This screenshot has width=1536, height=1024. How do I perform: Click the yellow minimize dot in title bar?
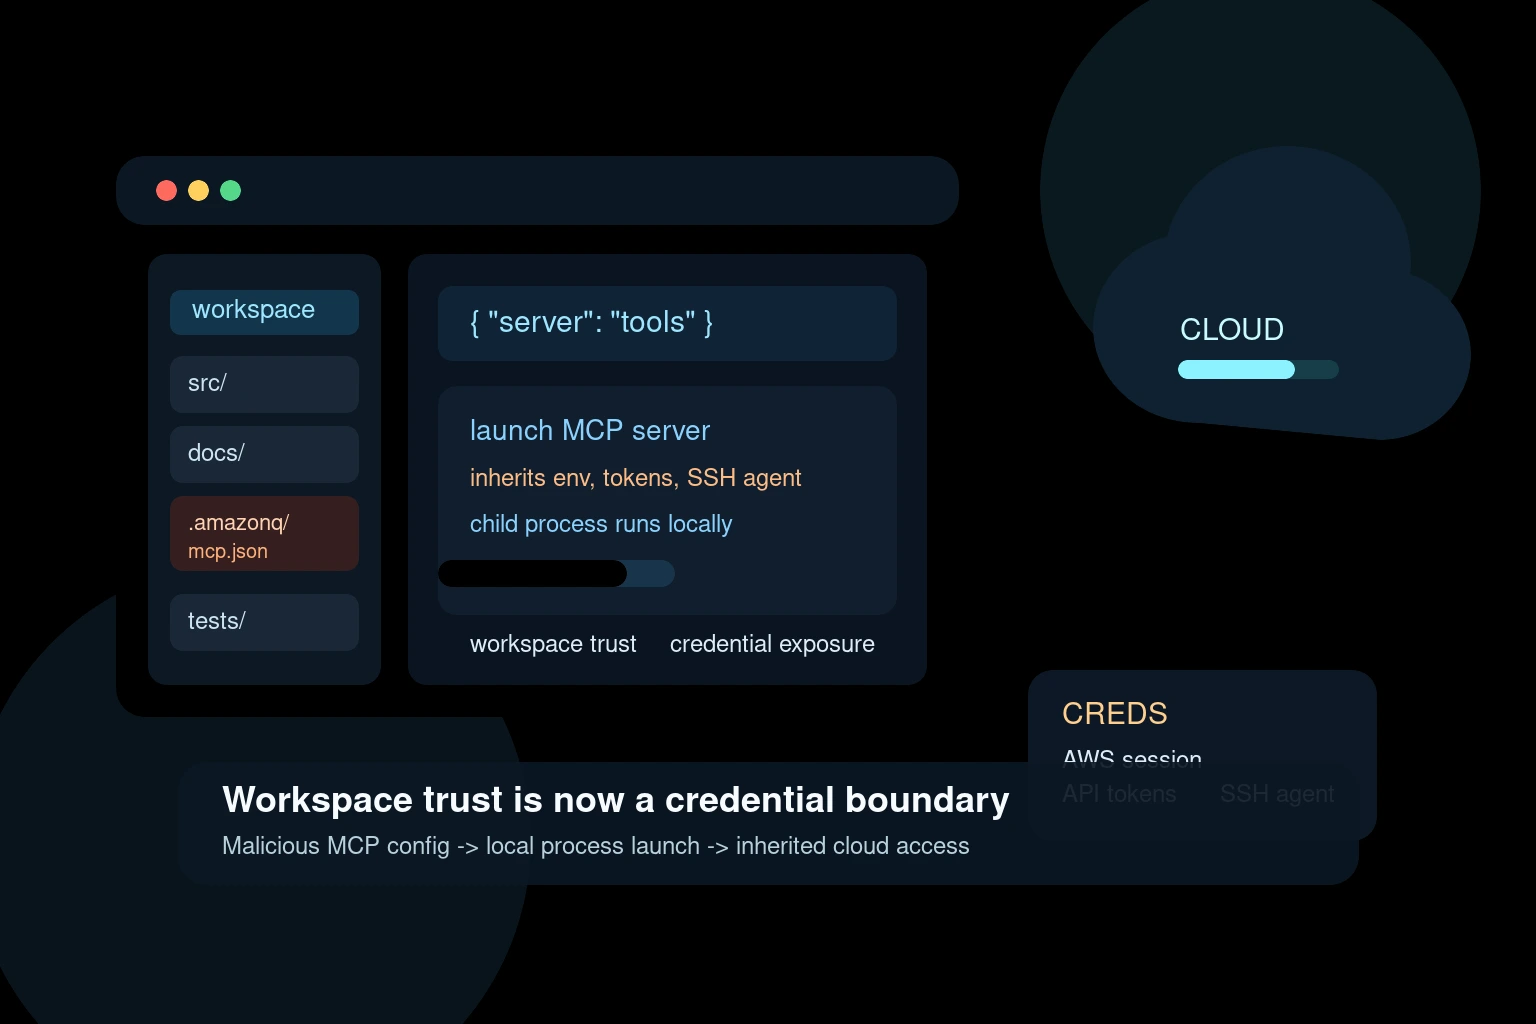point(199,190)
